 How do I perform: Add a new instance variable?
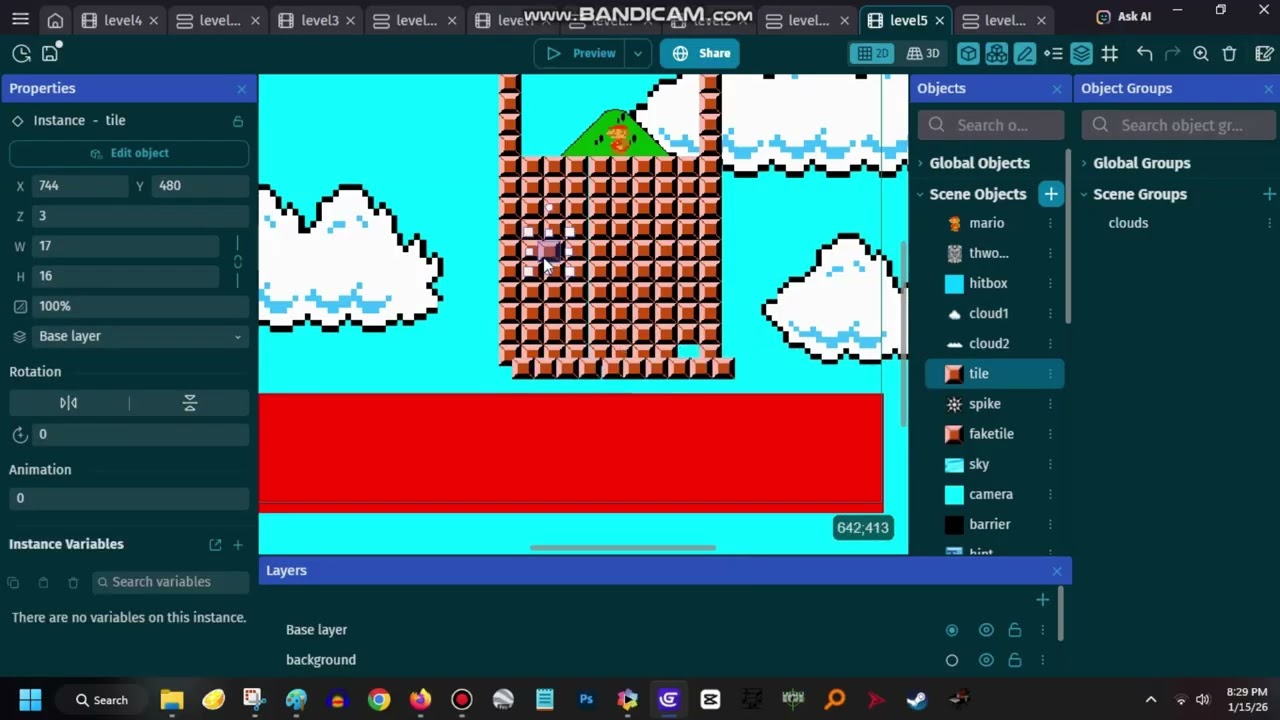[238, 545]
